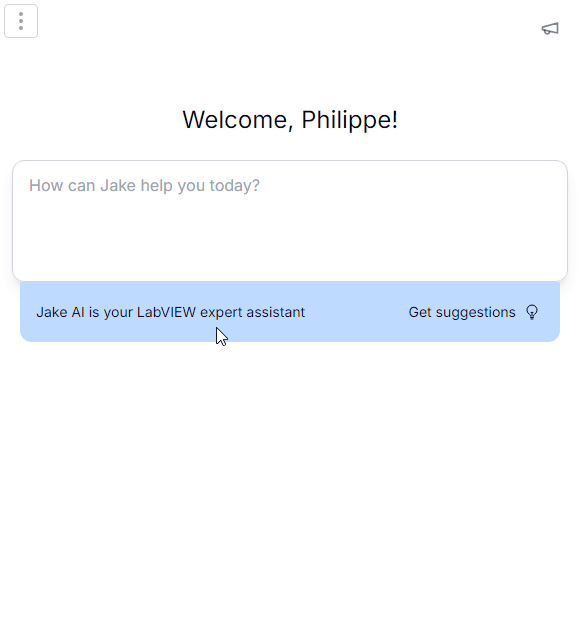
Task: Focus the 'How can Jake help you today?' box
Action: click(x=290, y=221)
